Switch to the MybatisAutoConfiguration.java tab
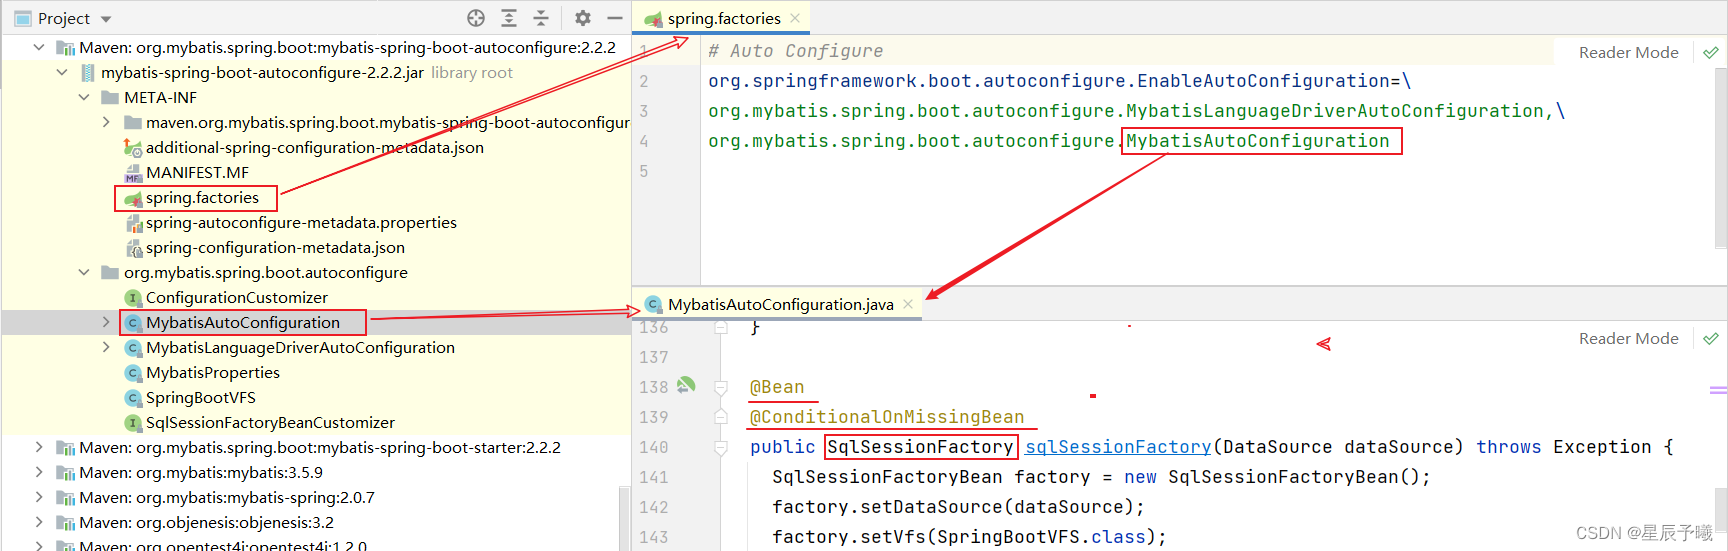Image resolution: width=1728 pixels, height=551 pixels. click(780, 304)
